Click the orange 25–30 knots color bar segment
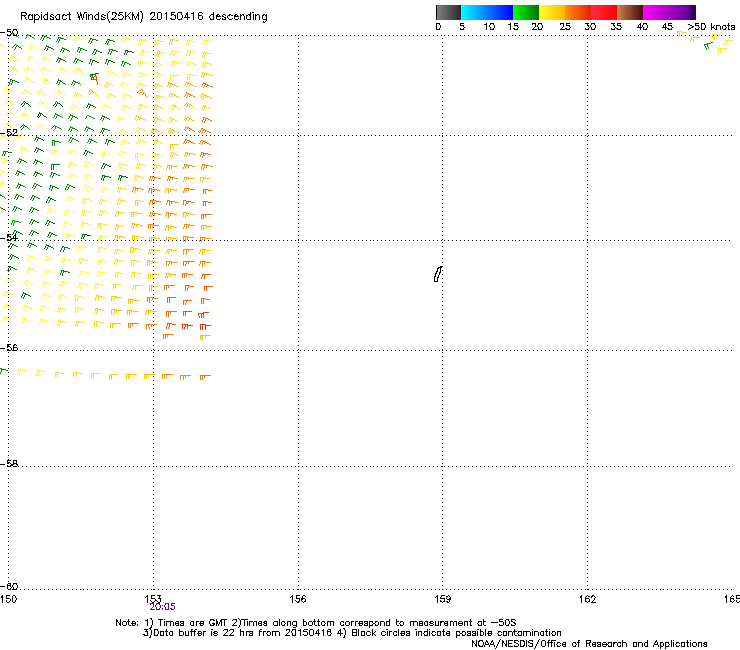Image resolution: width=740 pixels, height=650 pixels. (x=578, y=12)
